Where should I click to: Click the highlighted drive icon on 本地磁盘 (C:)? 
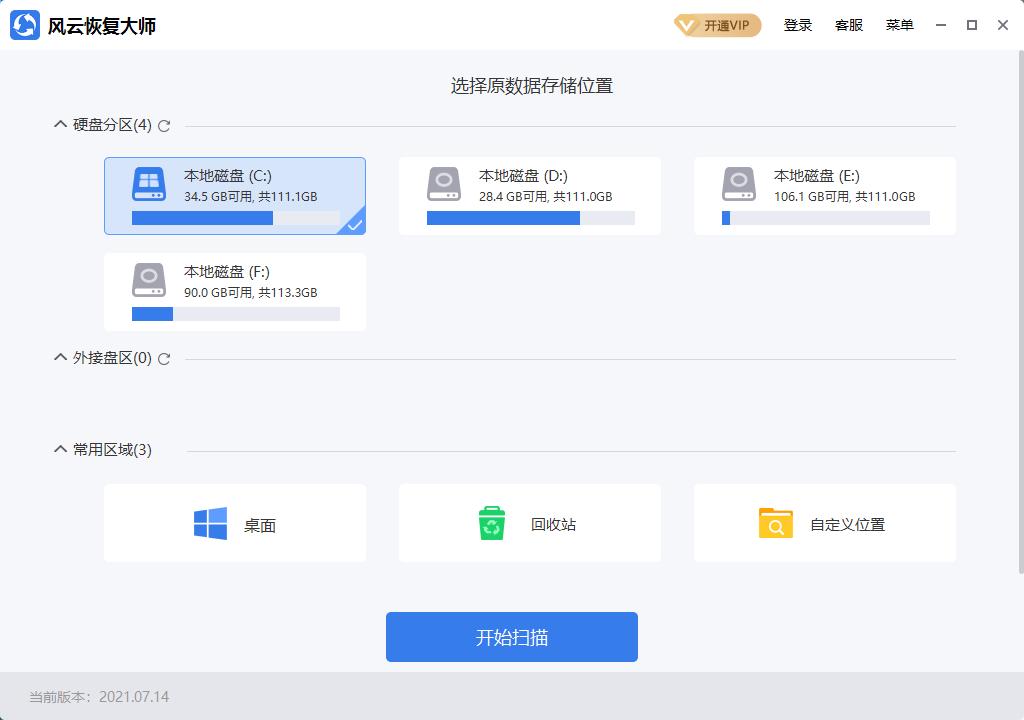click(147, 184)
